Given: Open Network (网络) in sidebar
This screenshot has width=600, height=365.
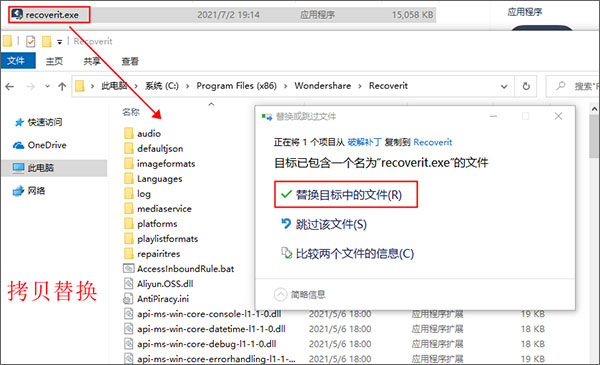Looking at the screenshot, I should coord(29,191).
